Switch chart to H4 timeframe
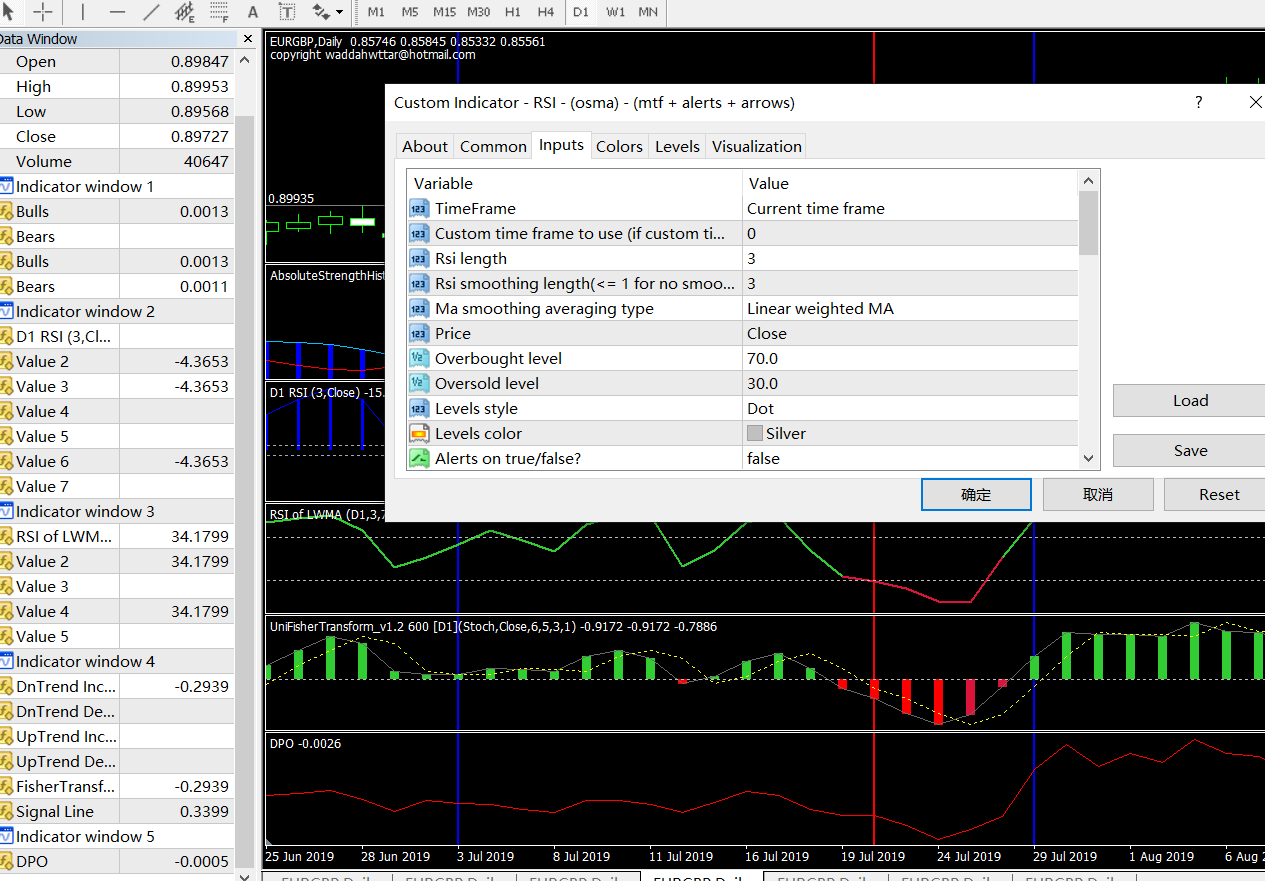The width and height of the screenshot is (1265, 881). click(545, 12)
